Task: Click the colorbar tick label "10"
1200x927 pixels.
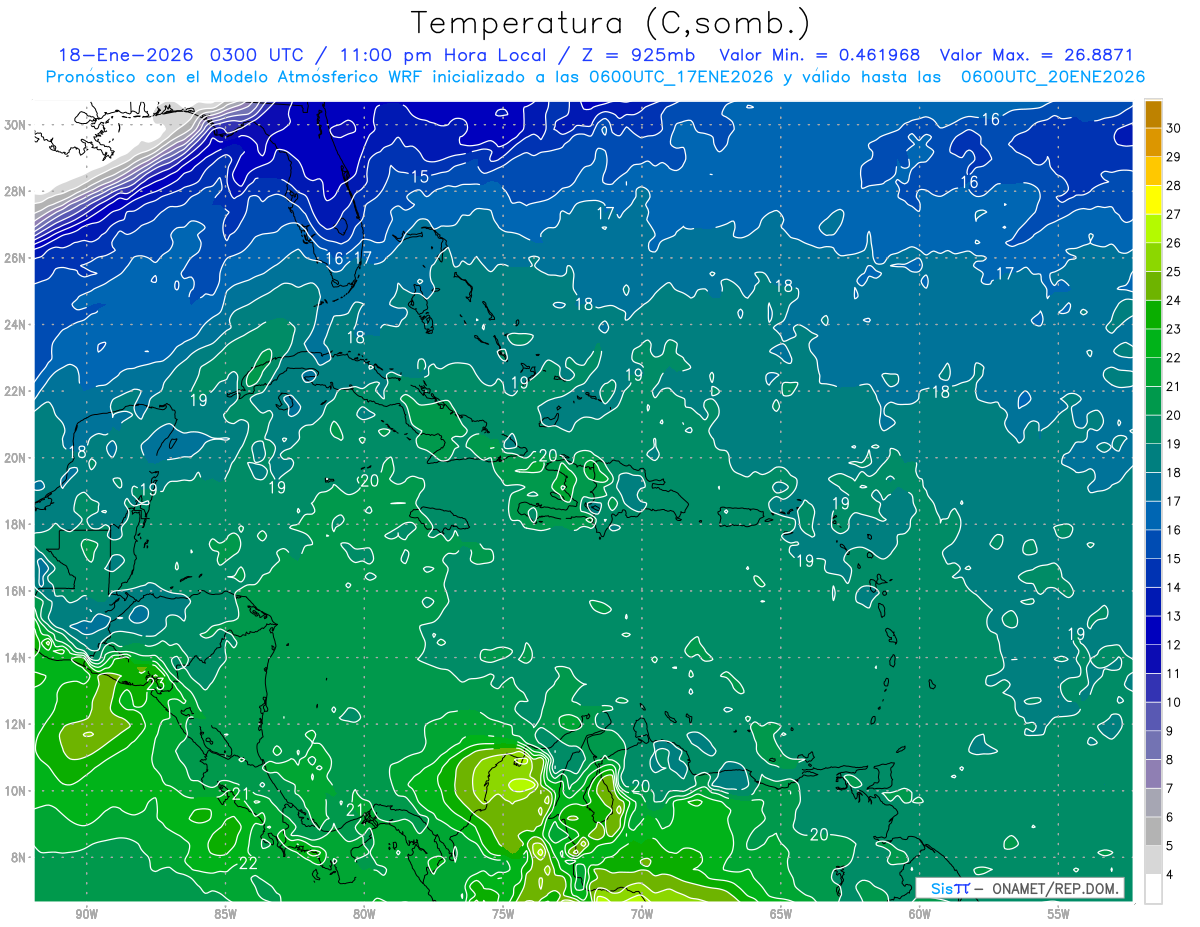Action: pyautogui.click(x=1174, y=703)
